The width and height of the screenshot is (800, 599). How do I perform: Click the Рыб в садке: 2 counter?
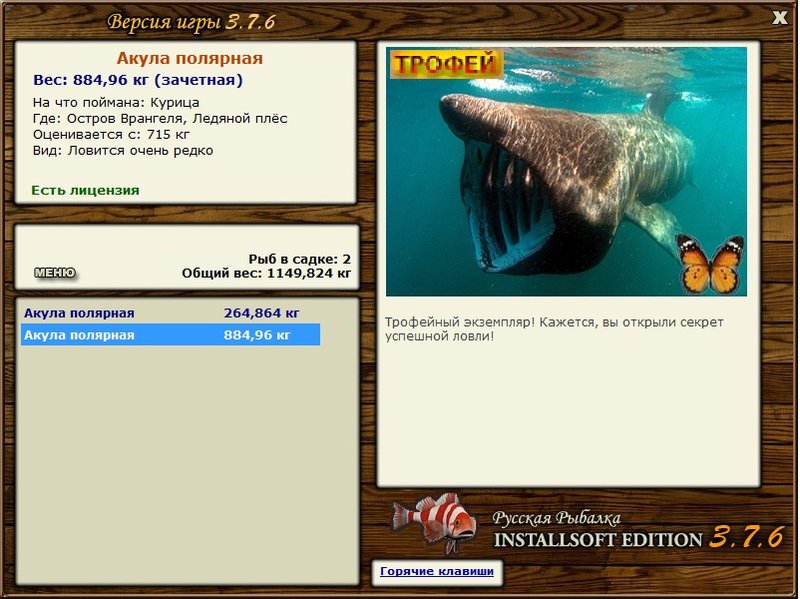[x=299, y=259]
